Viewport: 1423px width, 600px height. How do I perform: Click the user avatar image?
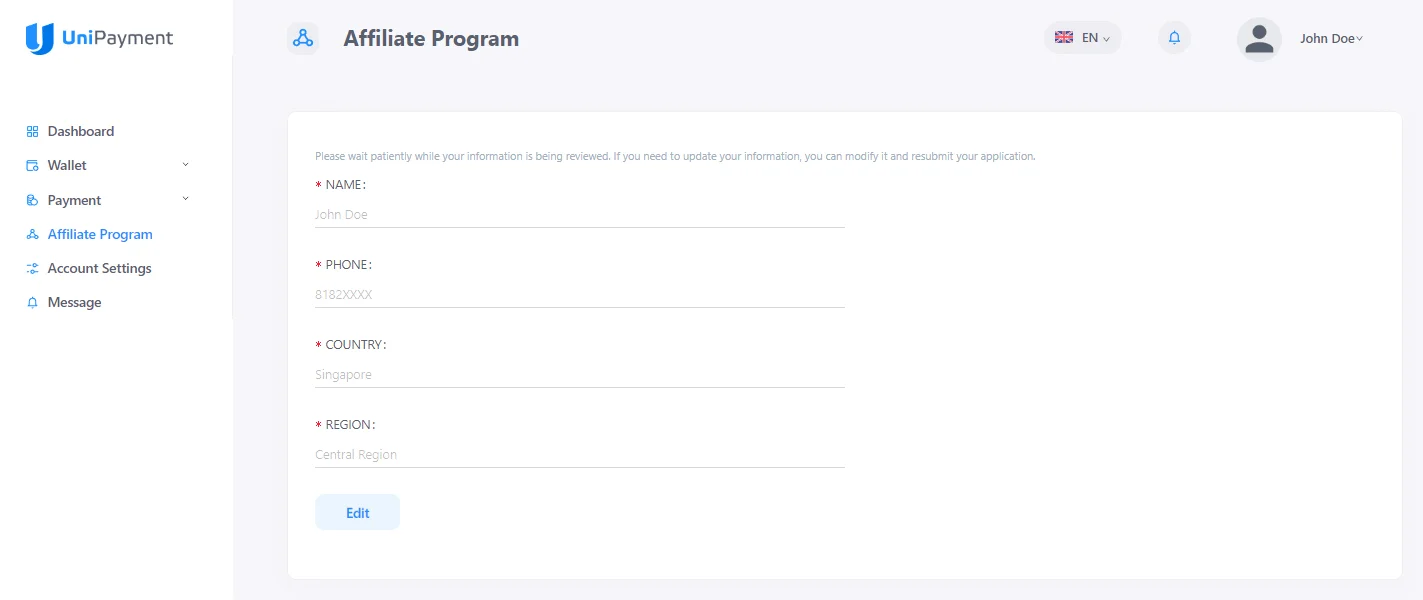click(1259, 38)
